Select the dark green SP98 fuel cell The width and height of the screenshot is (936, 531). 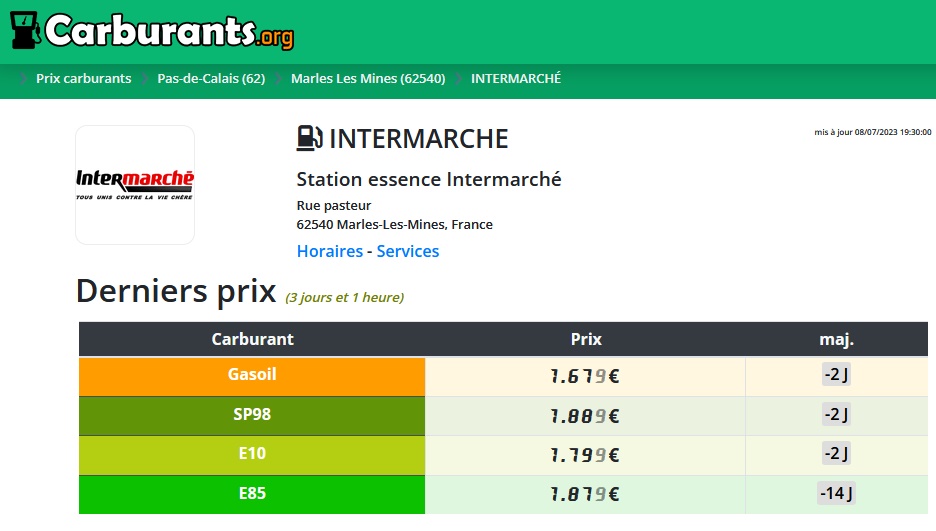pyautogui.click(x=252, y=416)
